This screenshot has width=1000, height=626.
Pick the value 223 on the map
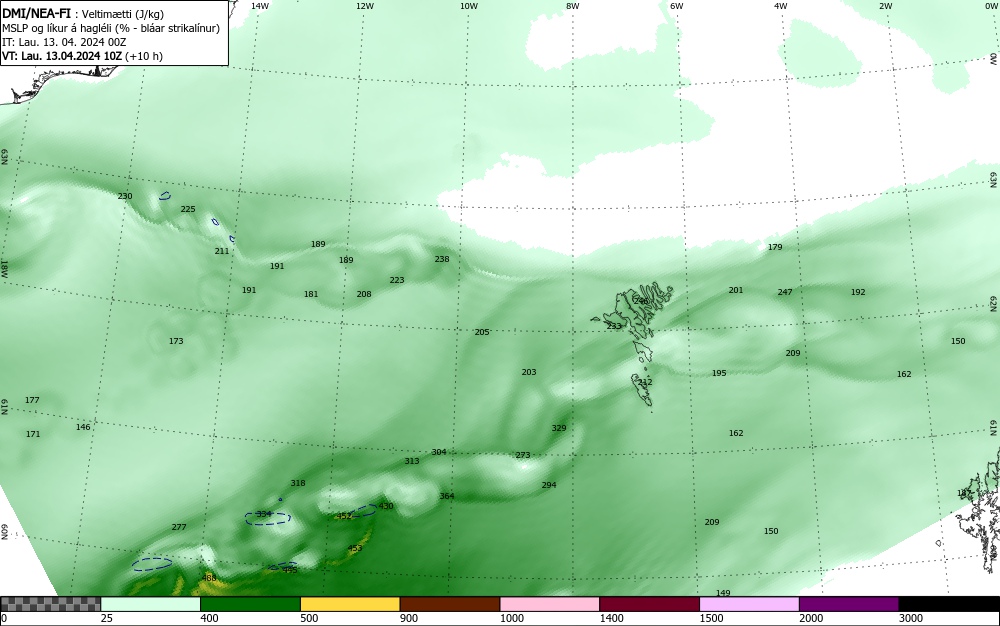coord(397,280)
